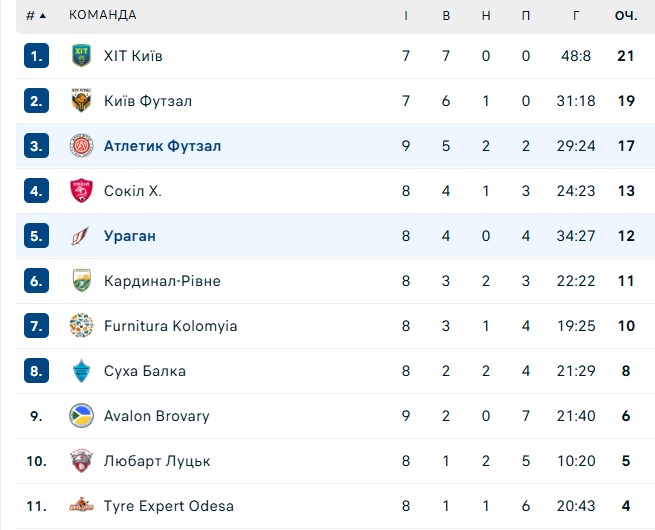Click the Суха Балка team logo
Image resolution: width=655 pixels, height=530 pixels.
point(81,371)
